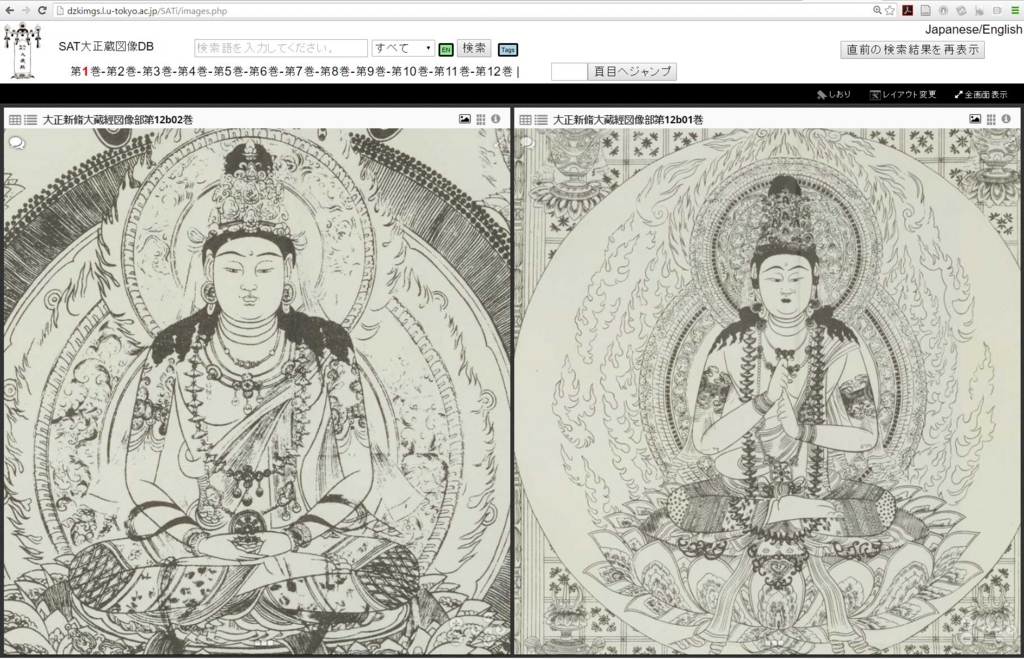Viewport: 1024px width, 659px height.
Task: Click the right Buddha image in 12b01 viewer
Action: click(x=767, y=391)
